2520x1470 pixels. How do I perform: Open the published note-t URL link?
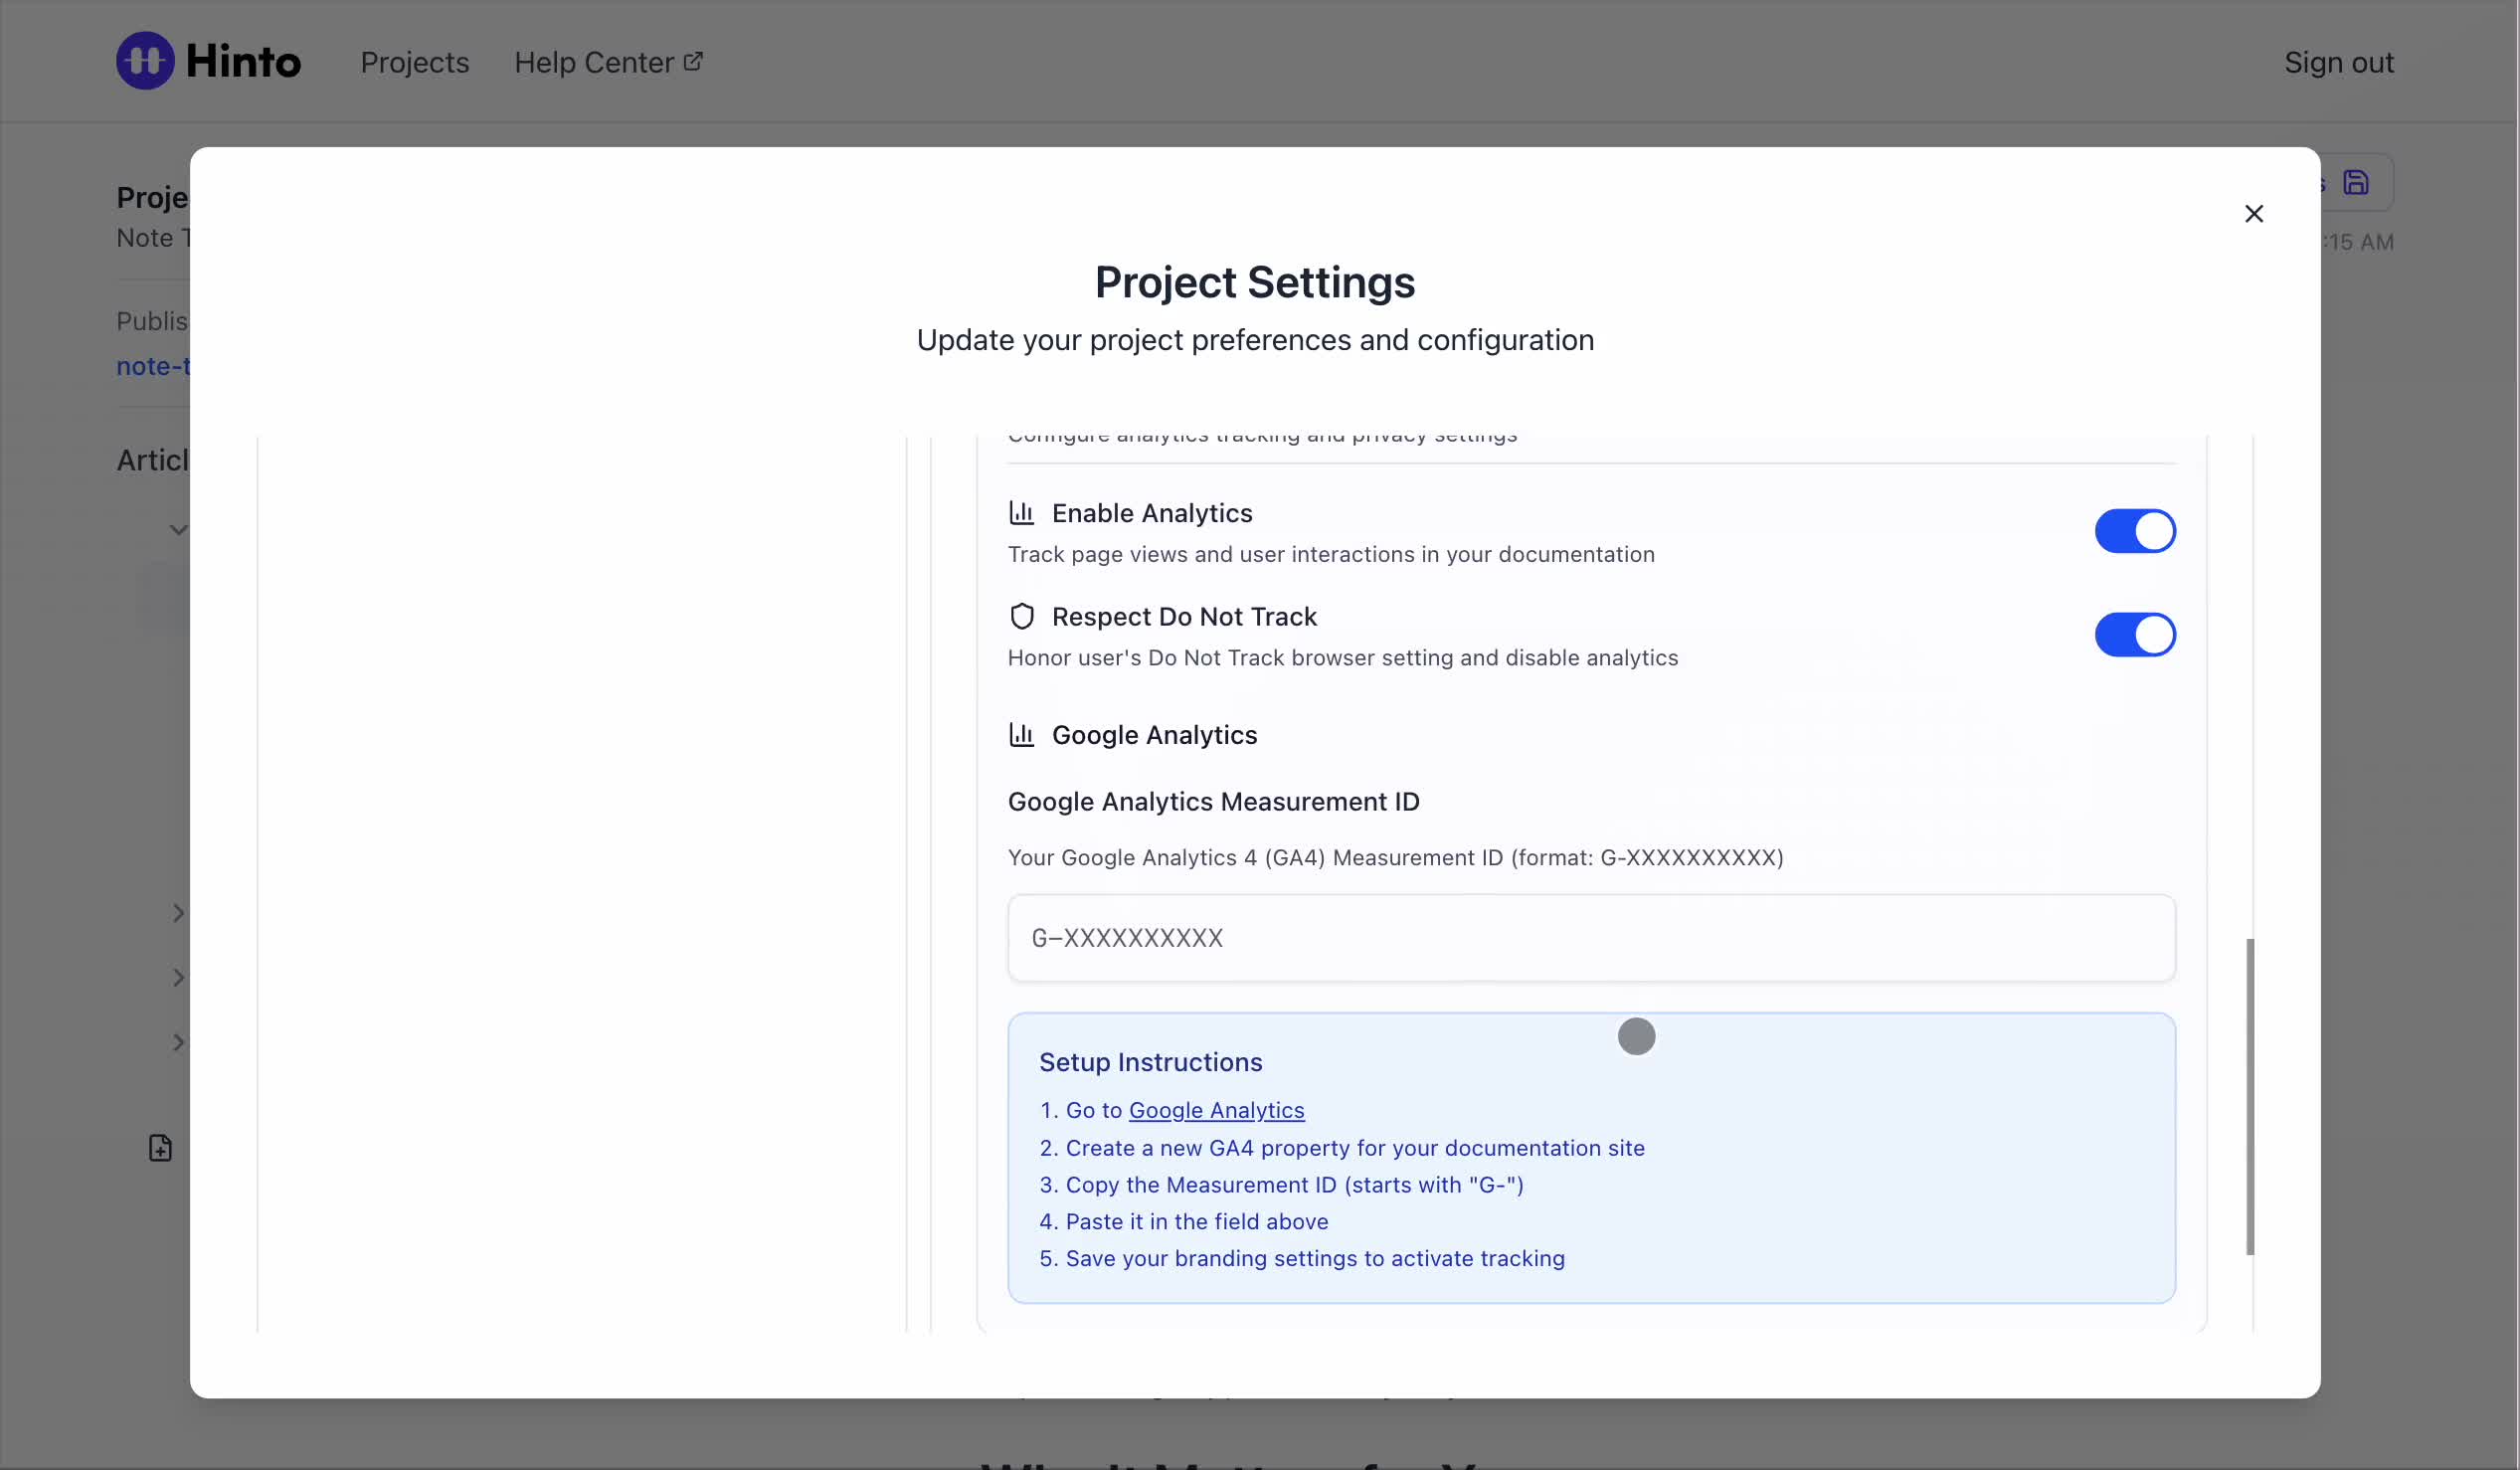pos(153,366)
